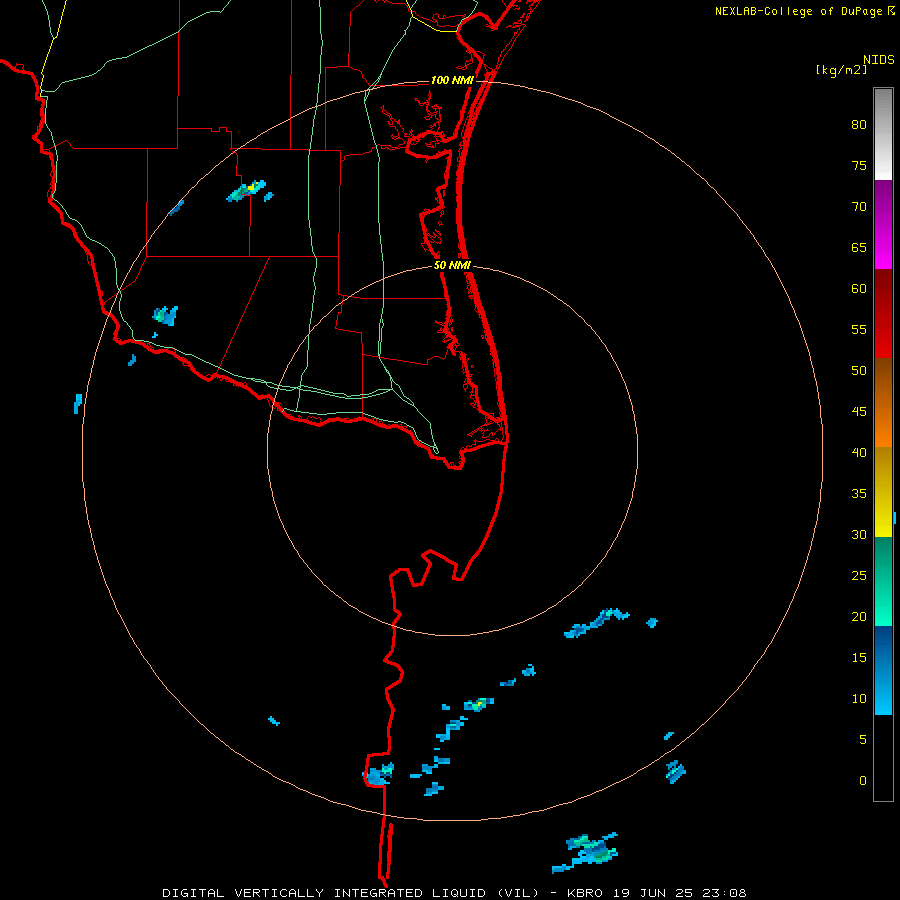Click the 50 NMI range ring label
The width and height of the screenshot is (900, 900).
[452, 265]
